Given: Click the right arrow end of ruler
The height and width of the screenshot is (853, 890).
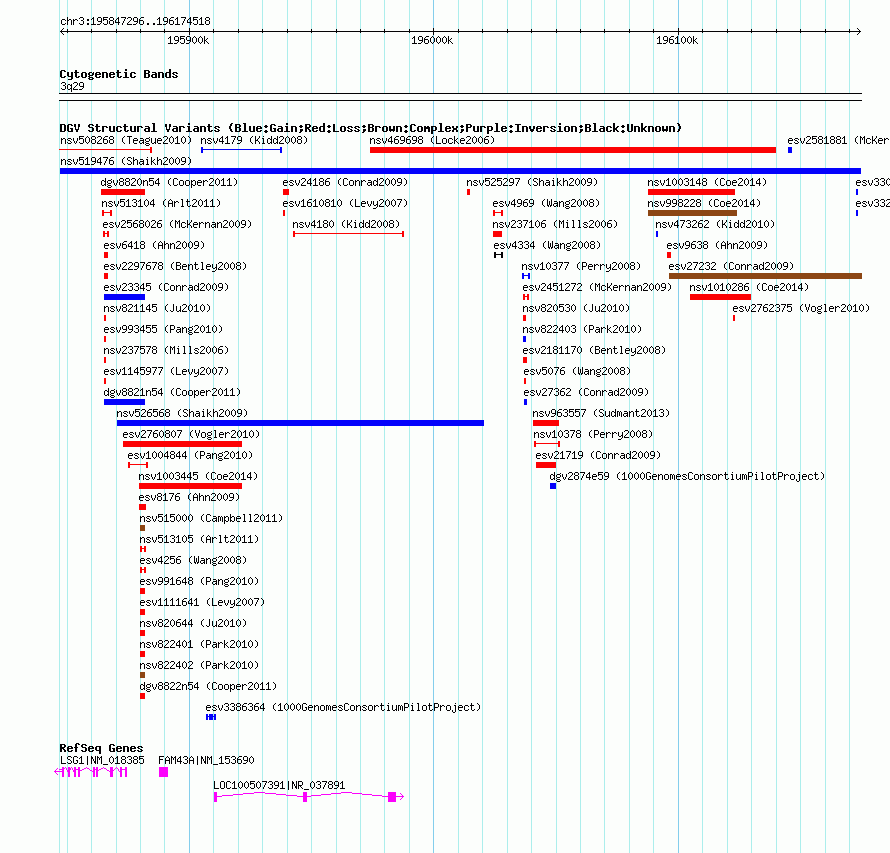Looking at the screenshot, I should 858,31.
